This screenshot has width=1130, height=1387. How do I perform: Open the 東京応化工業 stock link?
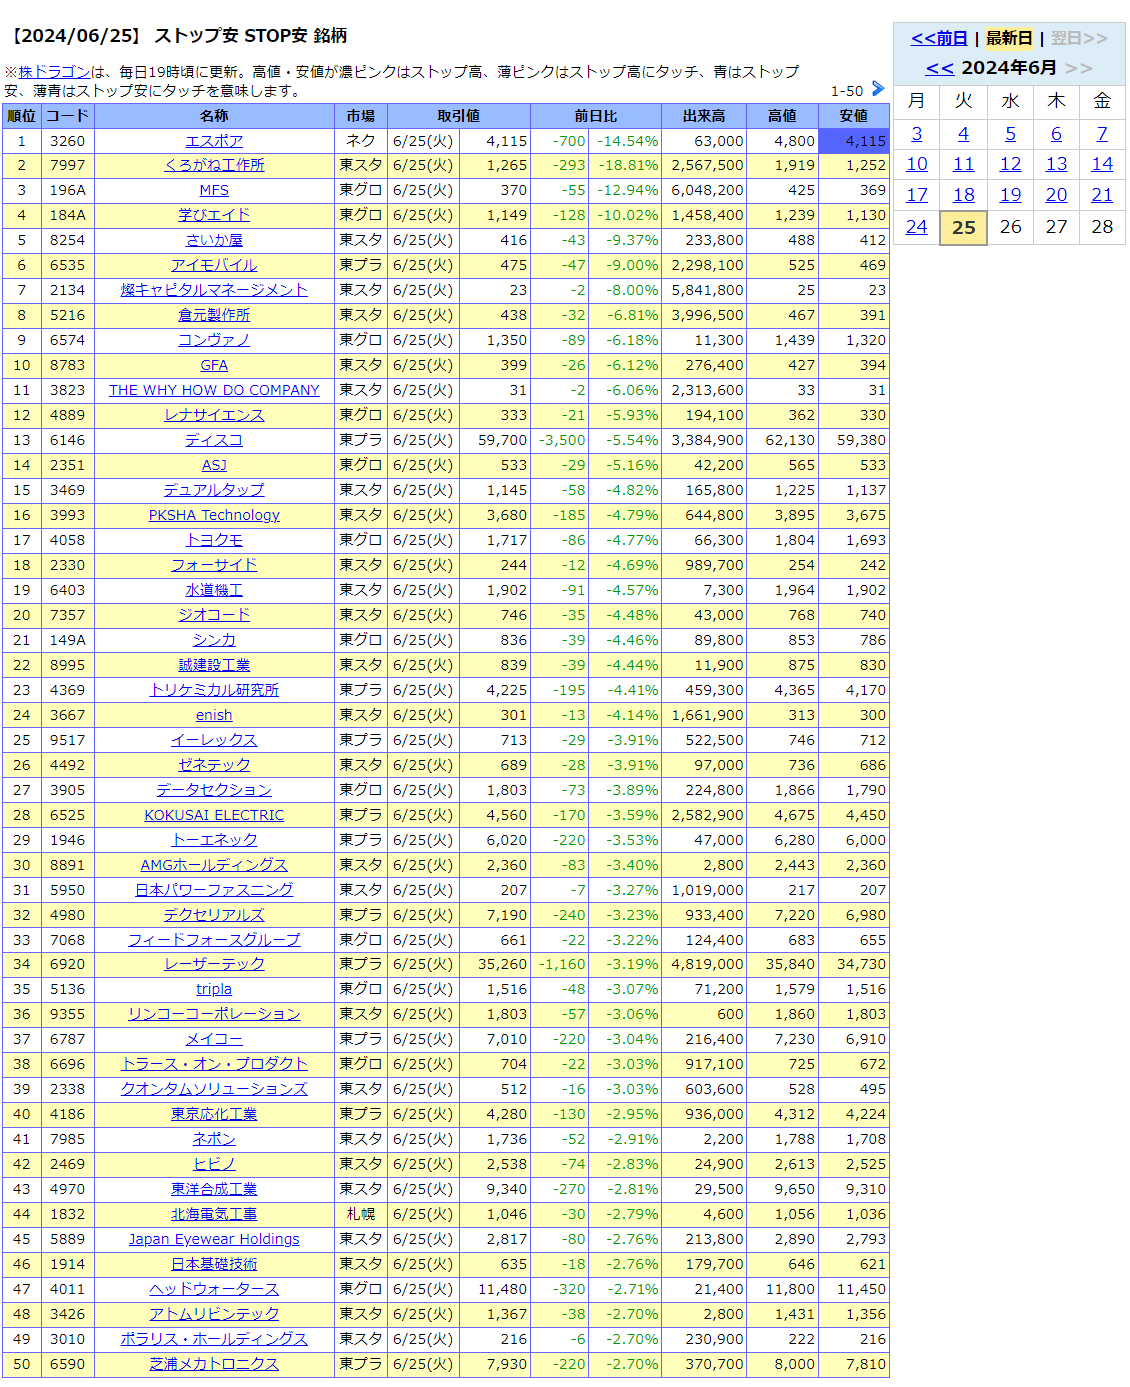pos(214,1114)
